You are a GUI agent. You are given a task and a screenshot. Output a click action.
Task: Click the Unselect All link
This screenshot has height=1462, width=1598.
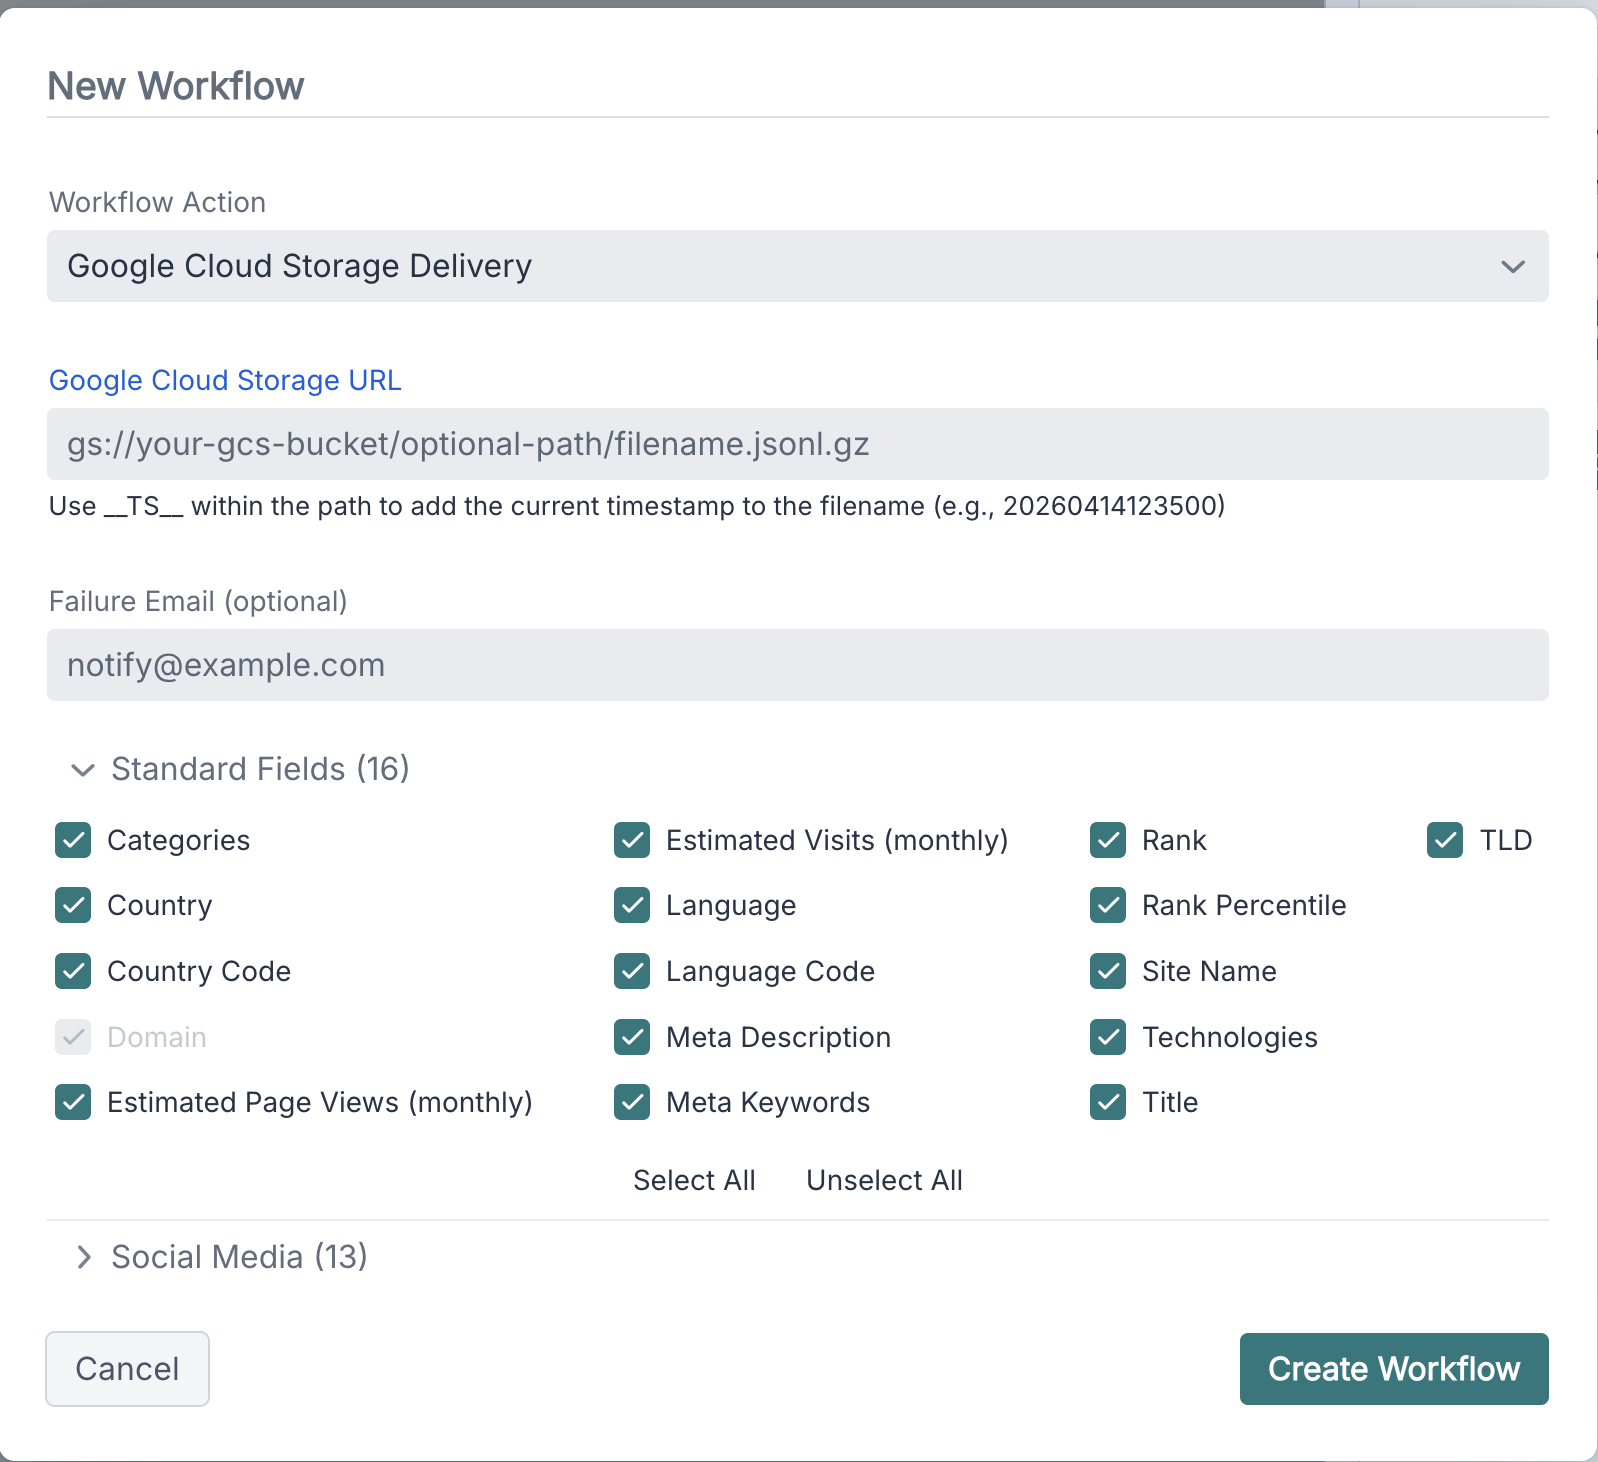coord(884,1180)
